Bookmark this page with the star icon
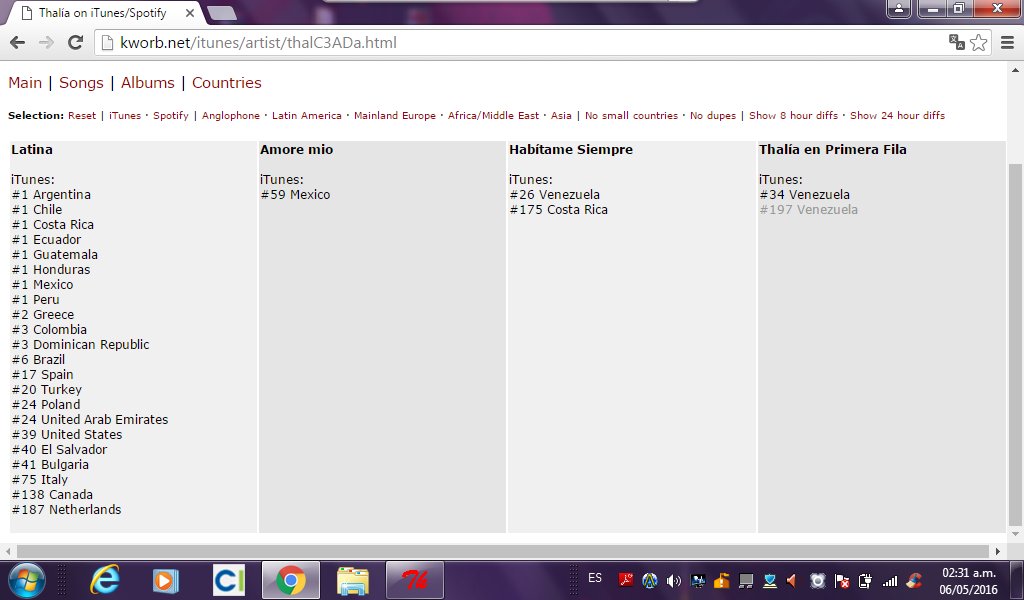 pos(978,43)
